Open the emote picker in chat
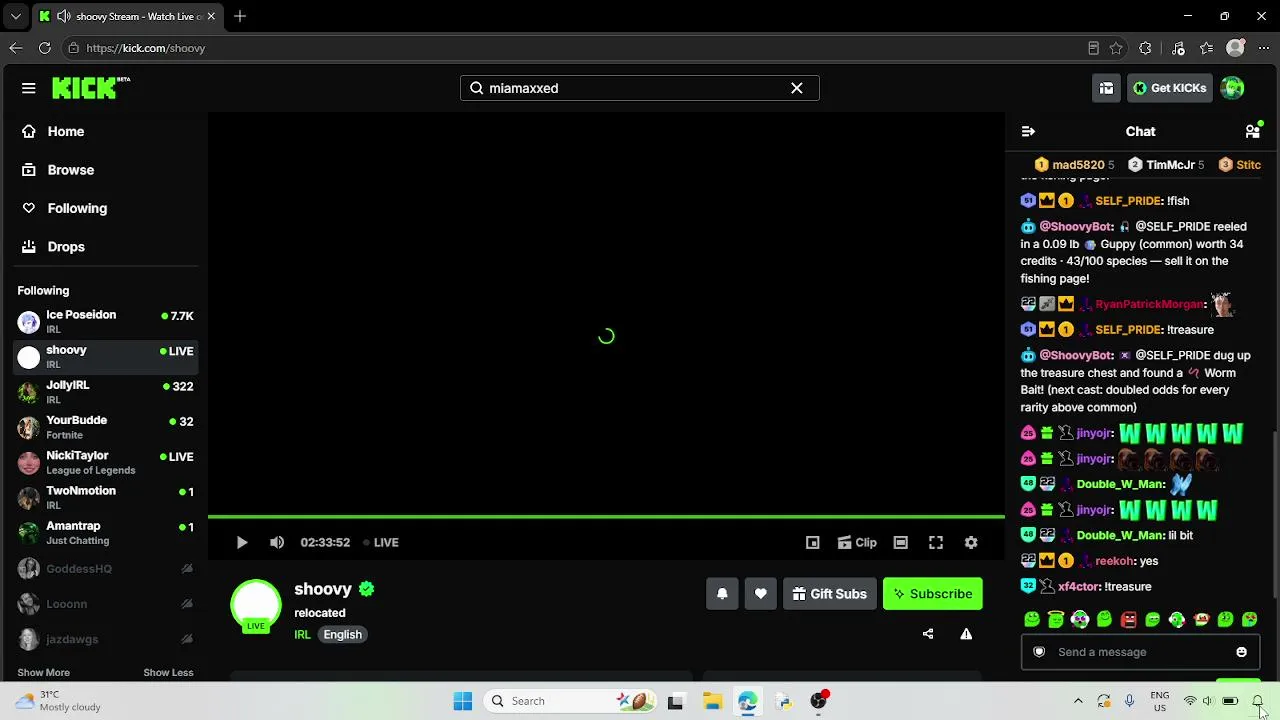 (1242, 652)
